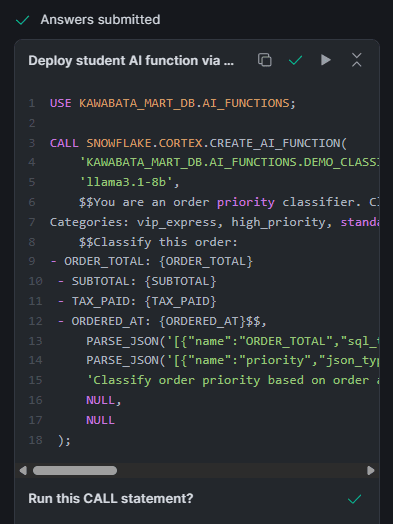Image resolution: width=393 pixels, height=524 pixels.
Task: Copy the SQL code block
Action: point(265,60)
